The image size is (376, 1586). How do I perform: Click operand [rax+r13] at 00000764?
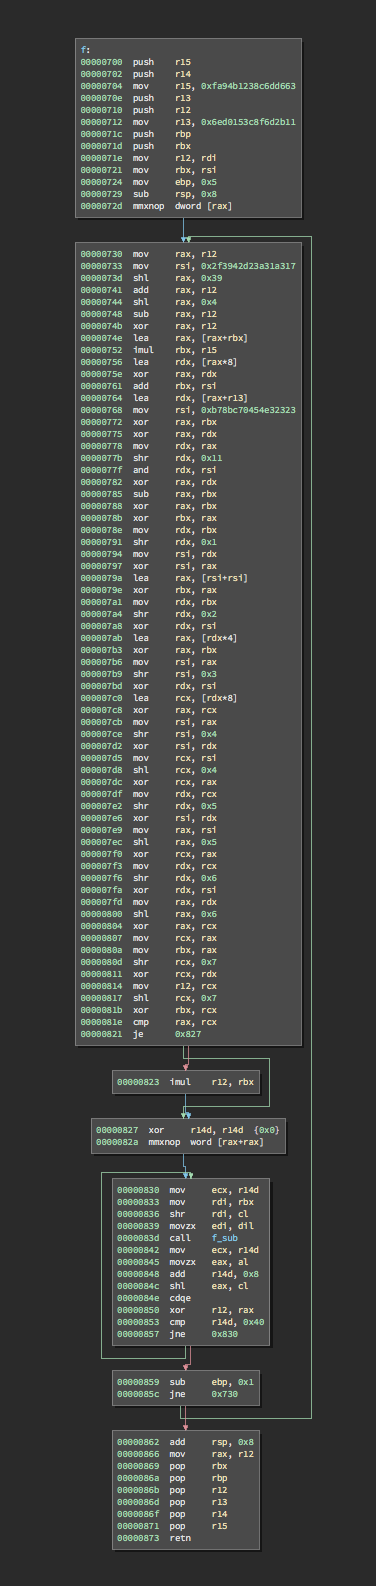(x=224, y=398)
